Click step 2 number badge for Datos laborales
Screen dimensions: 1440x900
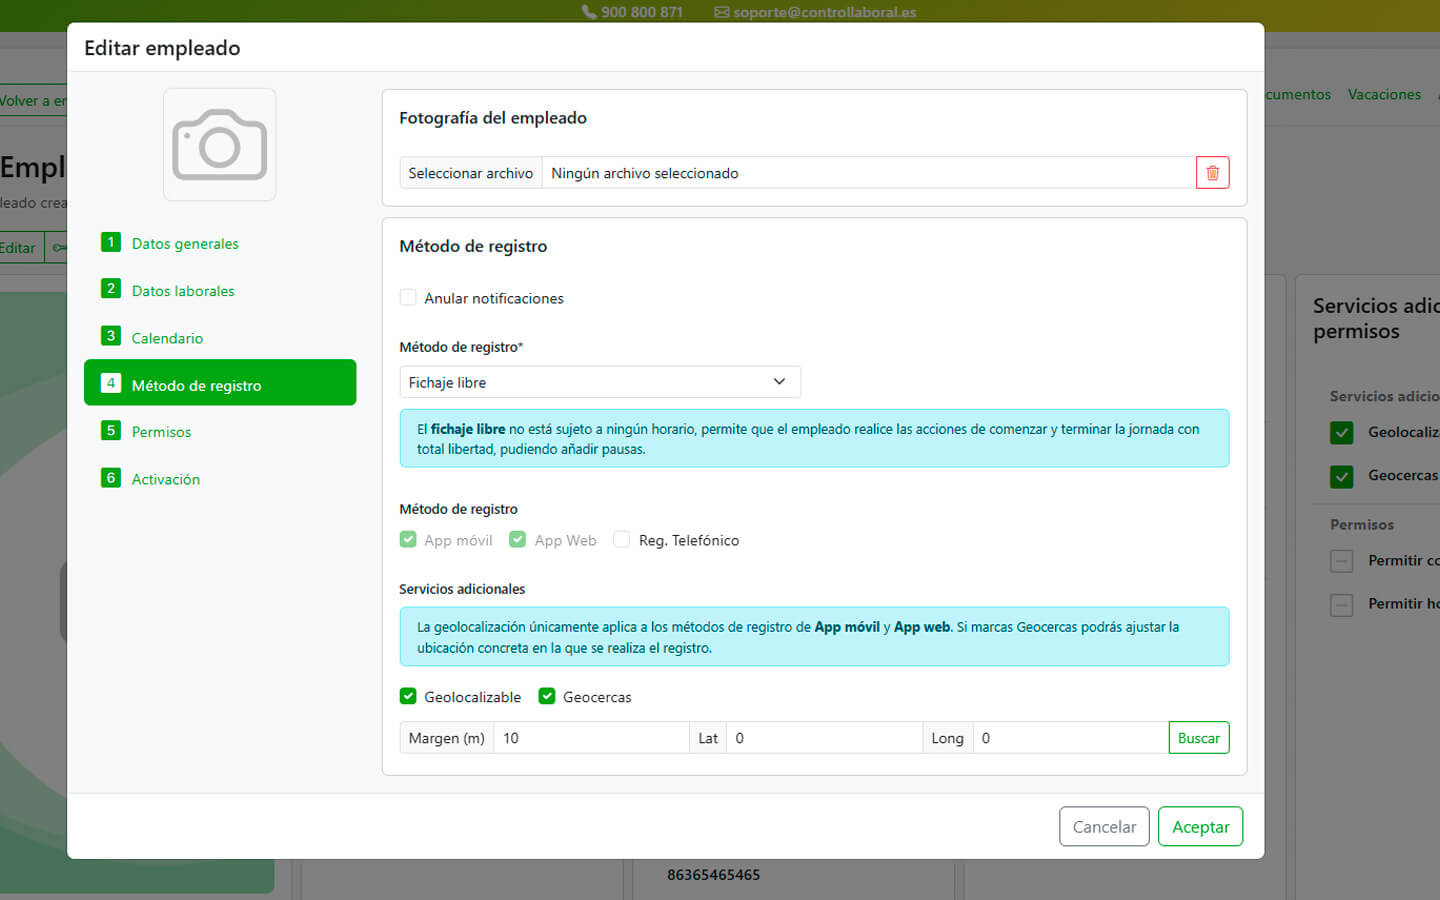[111, 290]
